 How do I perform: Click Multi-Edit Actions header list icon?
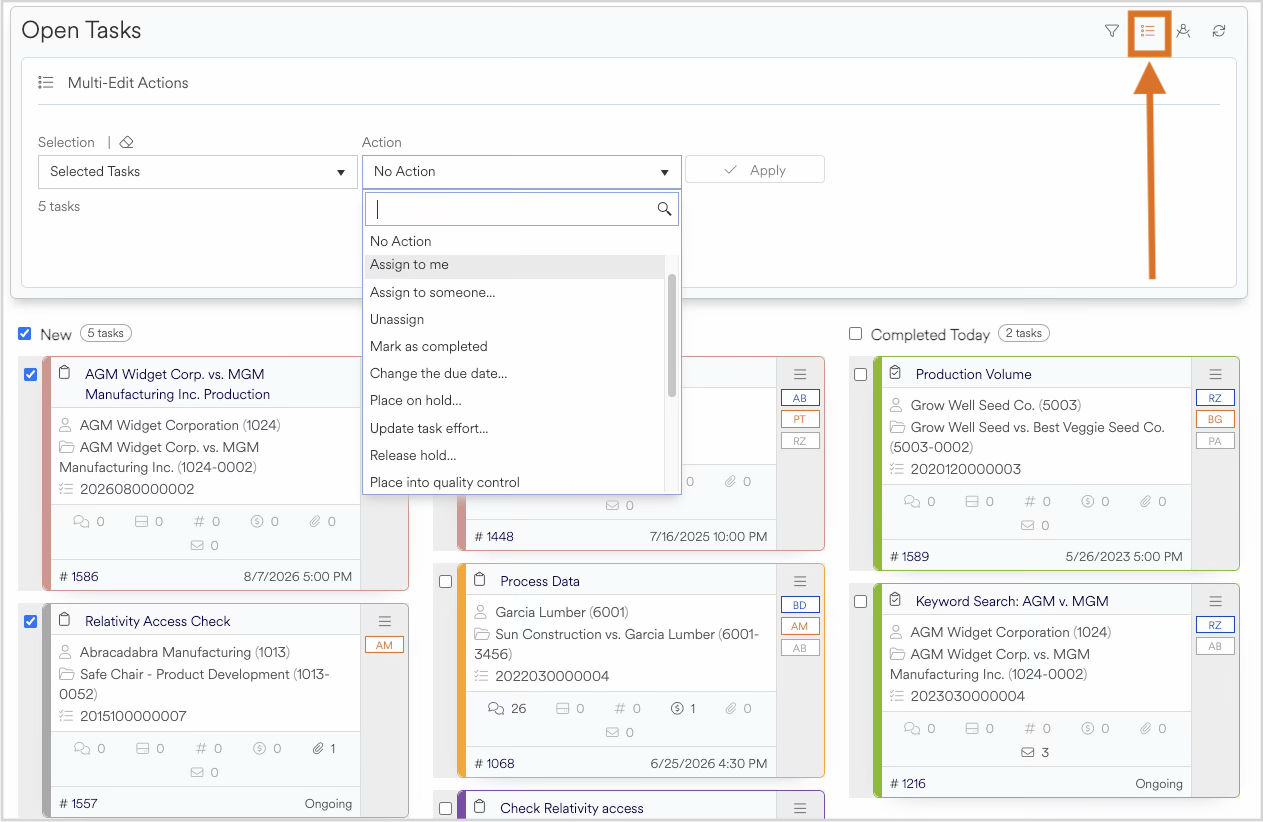click(x=46, y=83)
